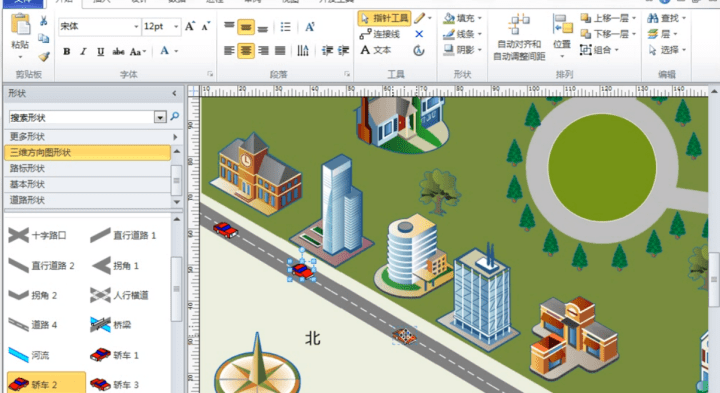Screen dimensions: 720x393
Task: Click the 上移一层 bring forward button
Action: (x=608, y=18)
